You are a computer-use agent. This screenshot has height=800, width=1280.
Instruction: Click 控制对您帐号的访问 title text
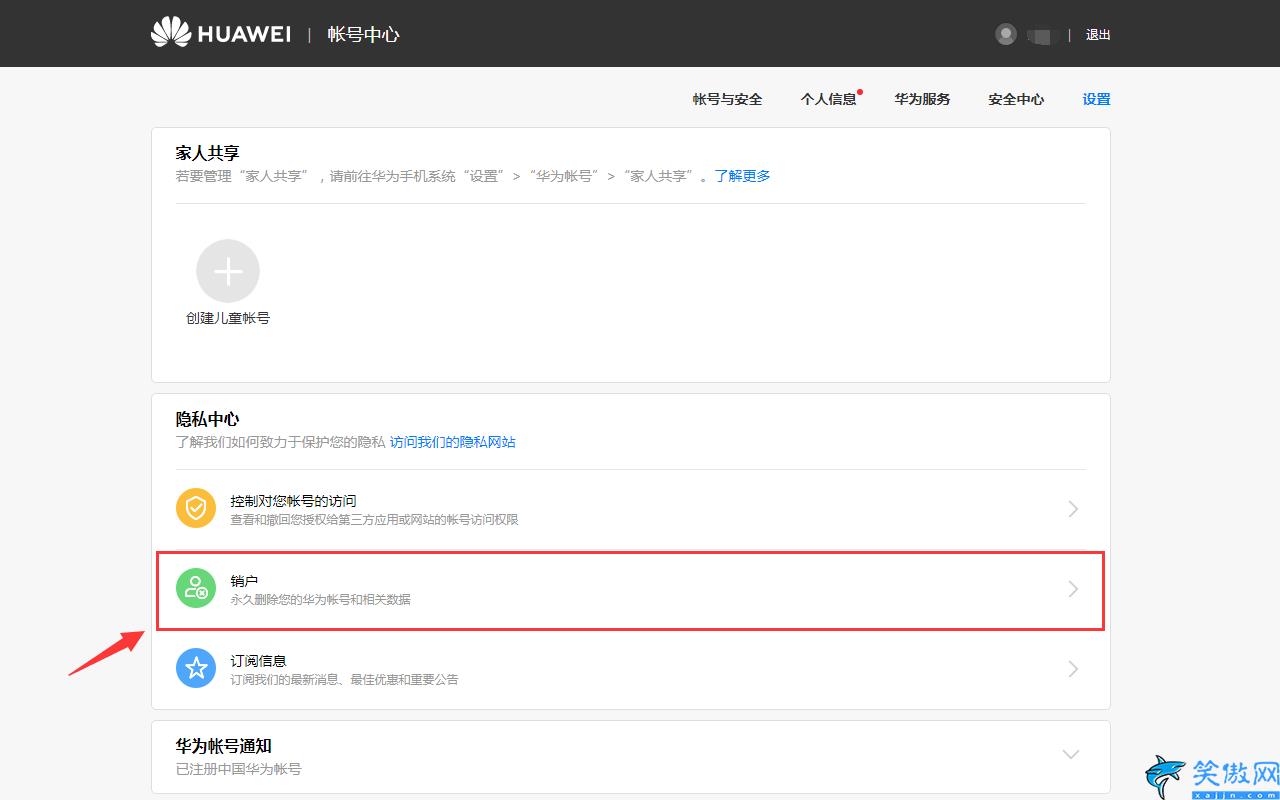point(293,500)
